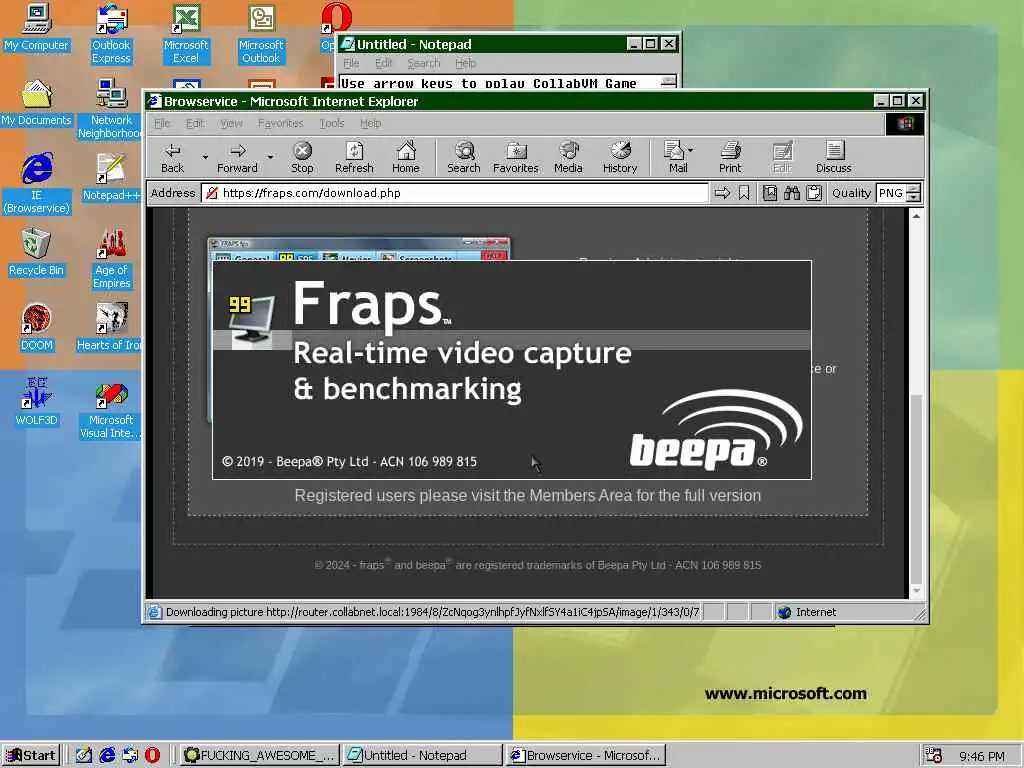The height and width of the screenshot is (768, 1024).
Task: Open the Help menu in Internet Explorer
Action: coord(370,123)
